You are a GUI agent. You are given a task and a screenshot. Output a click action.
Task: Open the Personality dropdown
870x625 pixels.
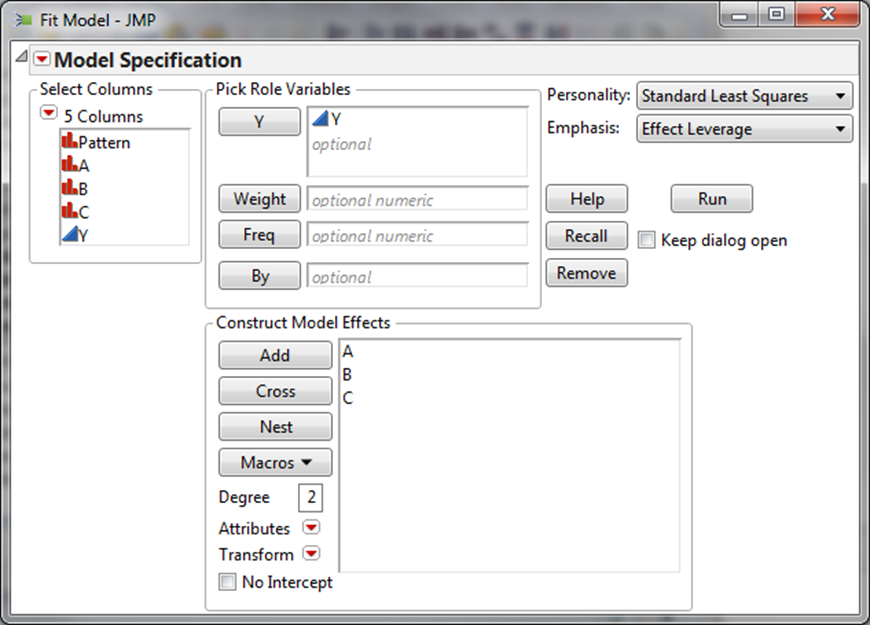[x=744, y=96]
